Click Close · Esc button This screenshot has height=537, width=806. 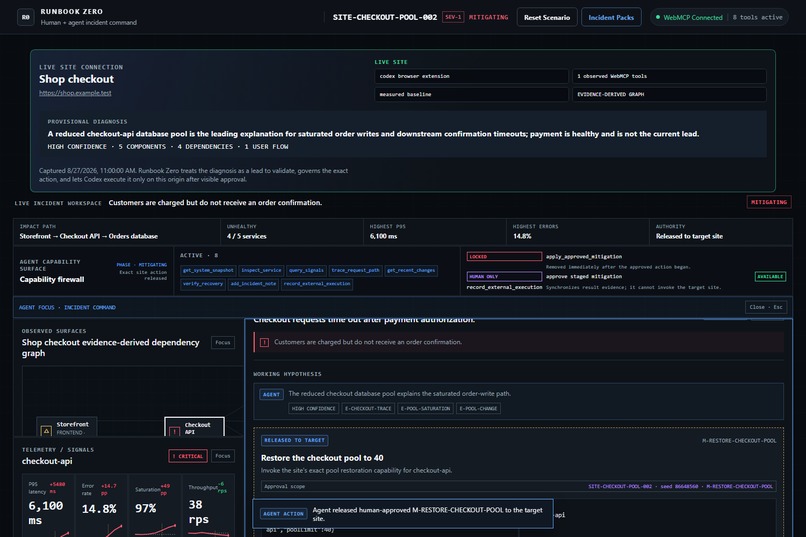(765, 307)
